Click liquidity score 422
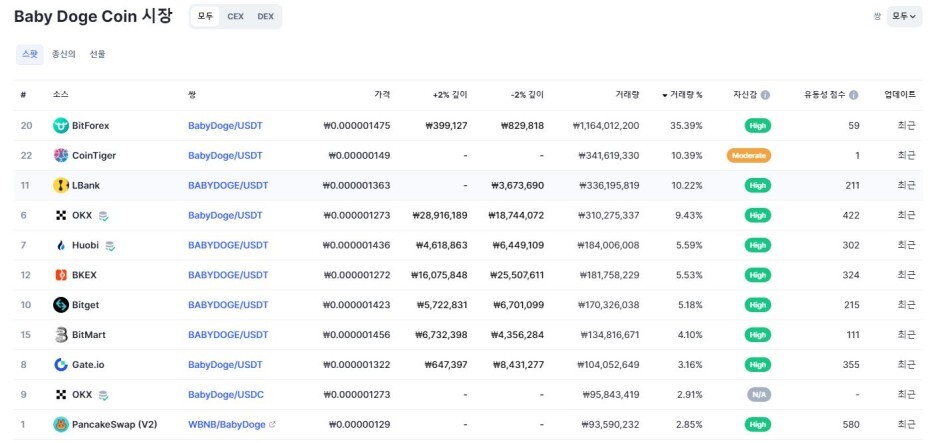936x443 pixels. [852, 215]
